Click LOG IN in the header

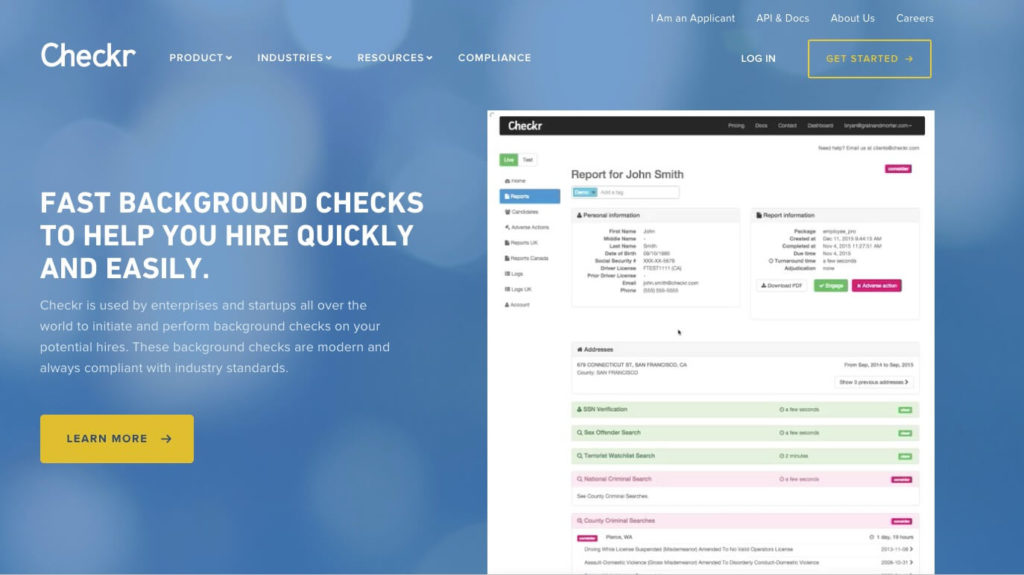[x=758, y=58]
